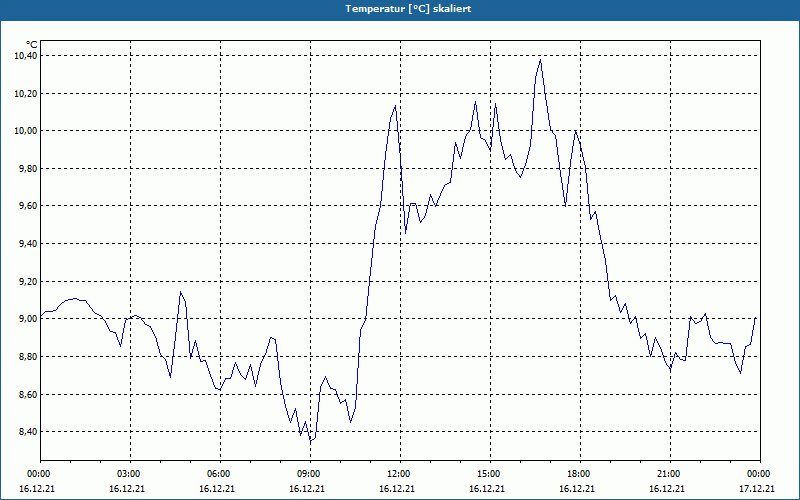Viewport: 800px width, 500px height.
Task: Click the chart title 'Temperatur [°C] skaliert'
Action: click(x=408, y=9)
